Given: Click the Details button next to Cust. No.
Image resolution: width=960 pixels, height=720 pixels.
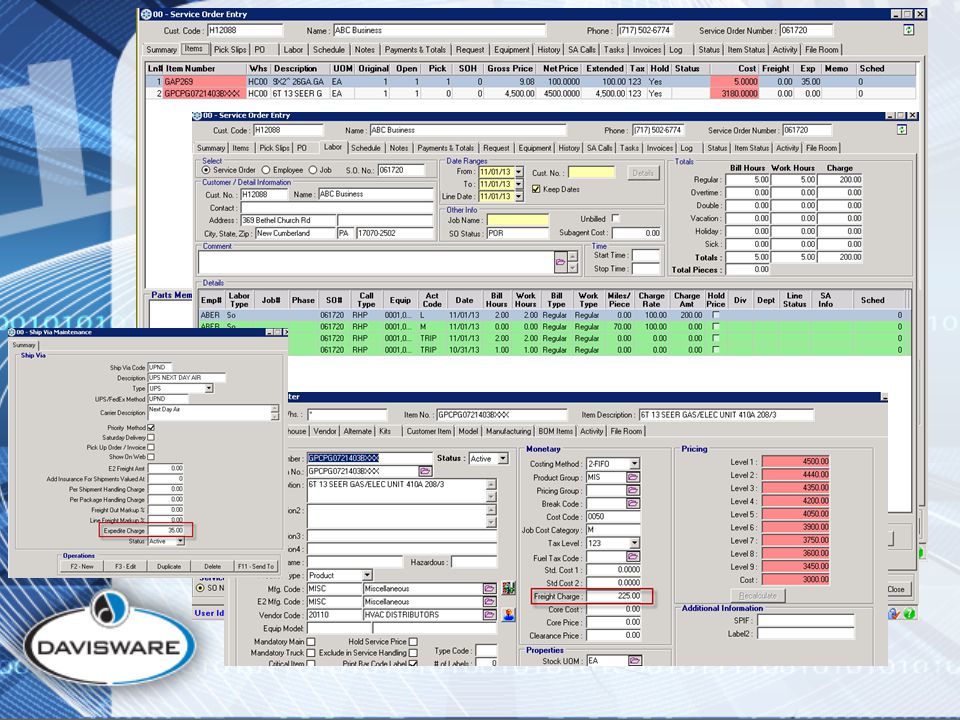Looking at the screenshot, I should [x=643, y=173].
